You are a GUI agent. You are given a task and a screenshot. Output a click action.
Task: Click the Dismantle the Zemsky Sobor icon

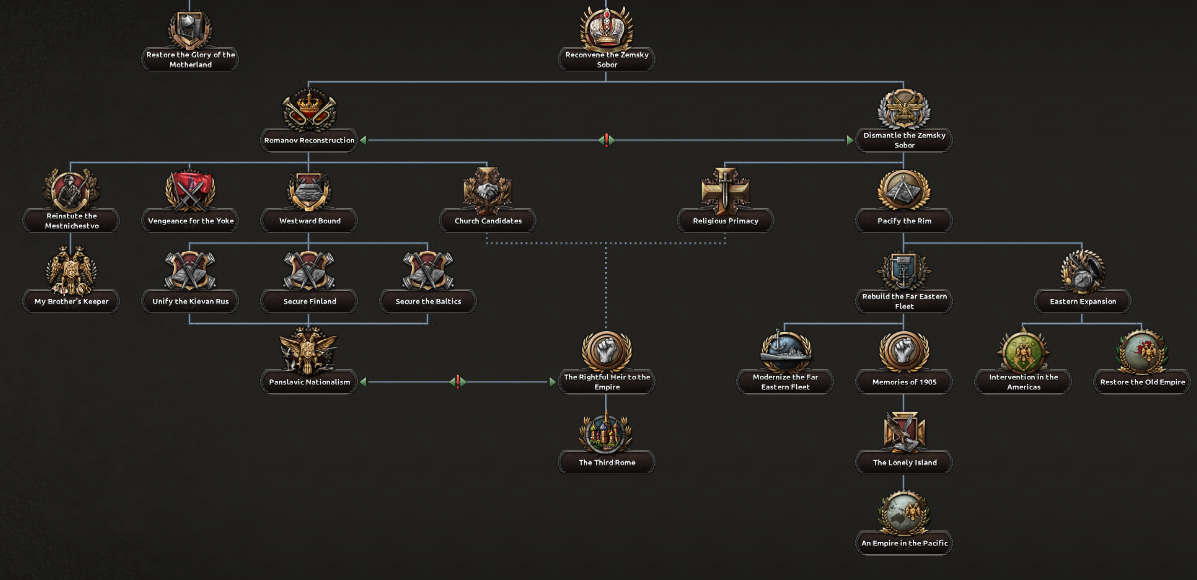point(903,109)
